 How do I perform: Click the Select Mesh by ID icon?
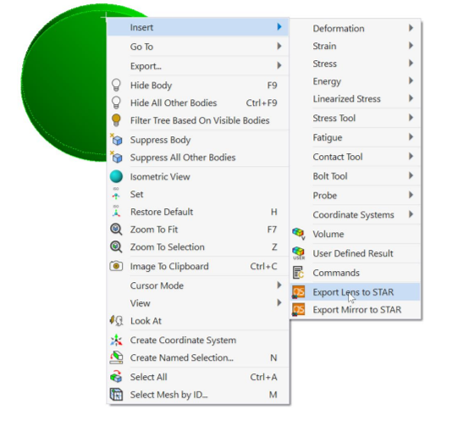(x=116, y=394)
